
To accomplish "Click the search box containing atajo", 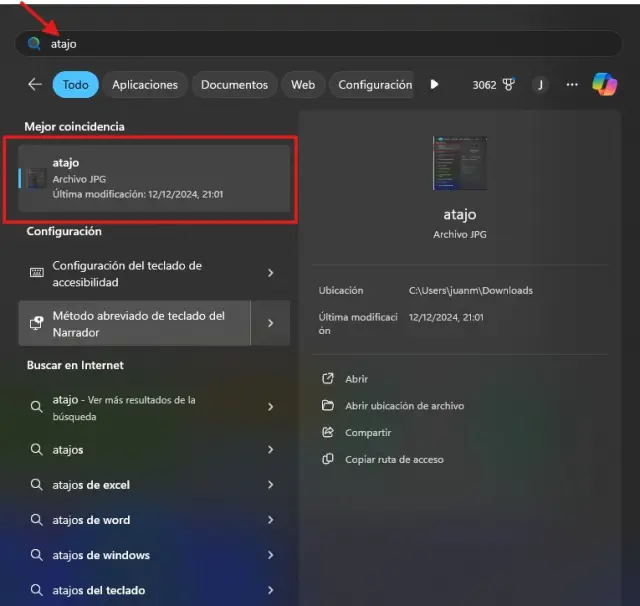I will click(x=320, y=44).
